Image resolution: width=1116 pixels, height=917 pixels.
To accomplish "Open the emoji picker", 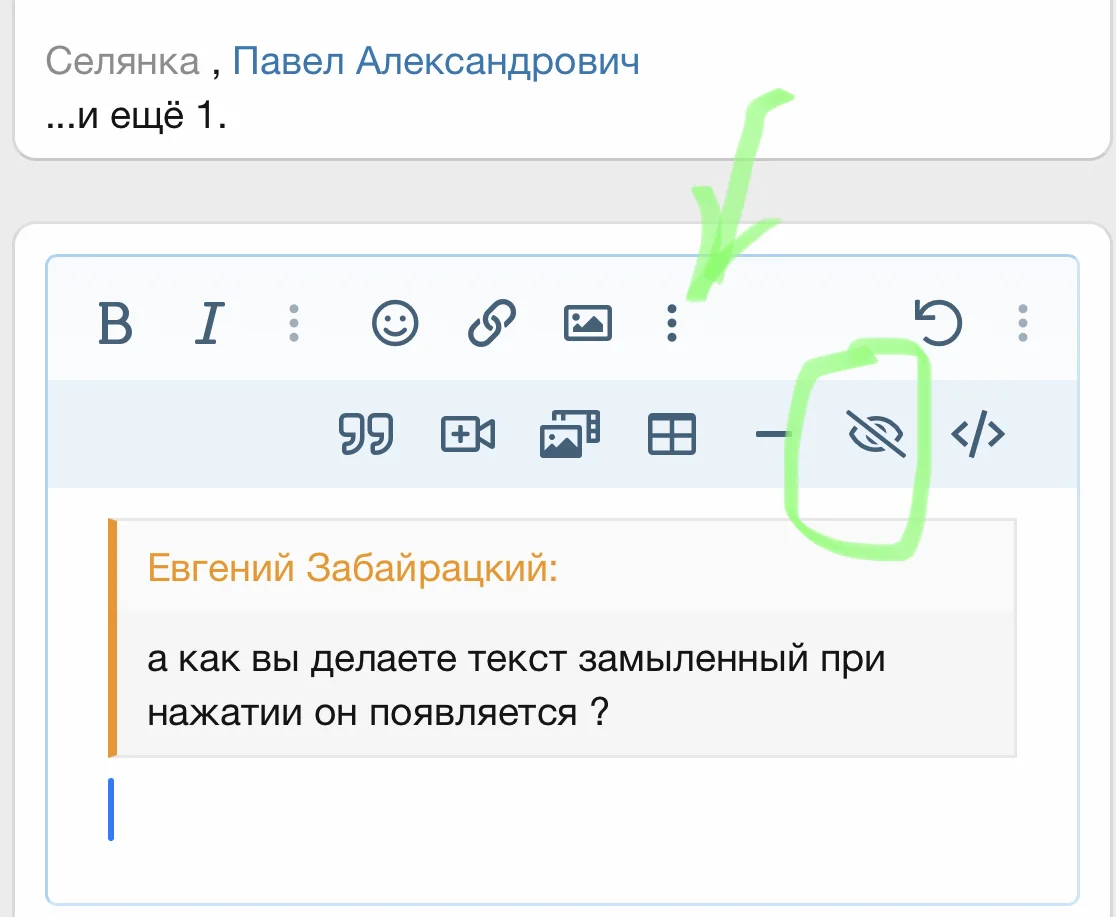I will pyautogui.click(x=394, y=324).
